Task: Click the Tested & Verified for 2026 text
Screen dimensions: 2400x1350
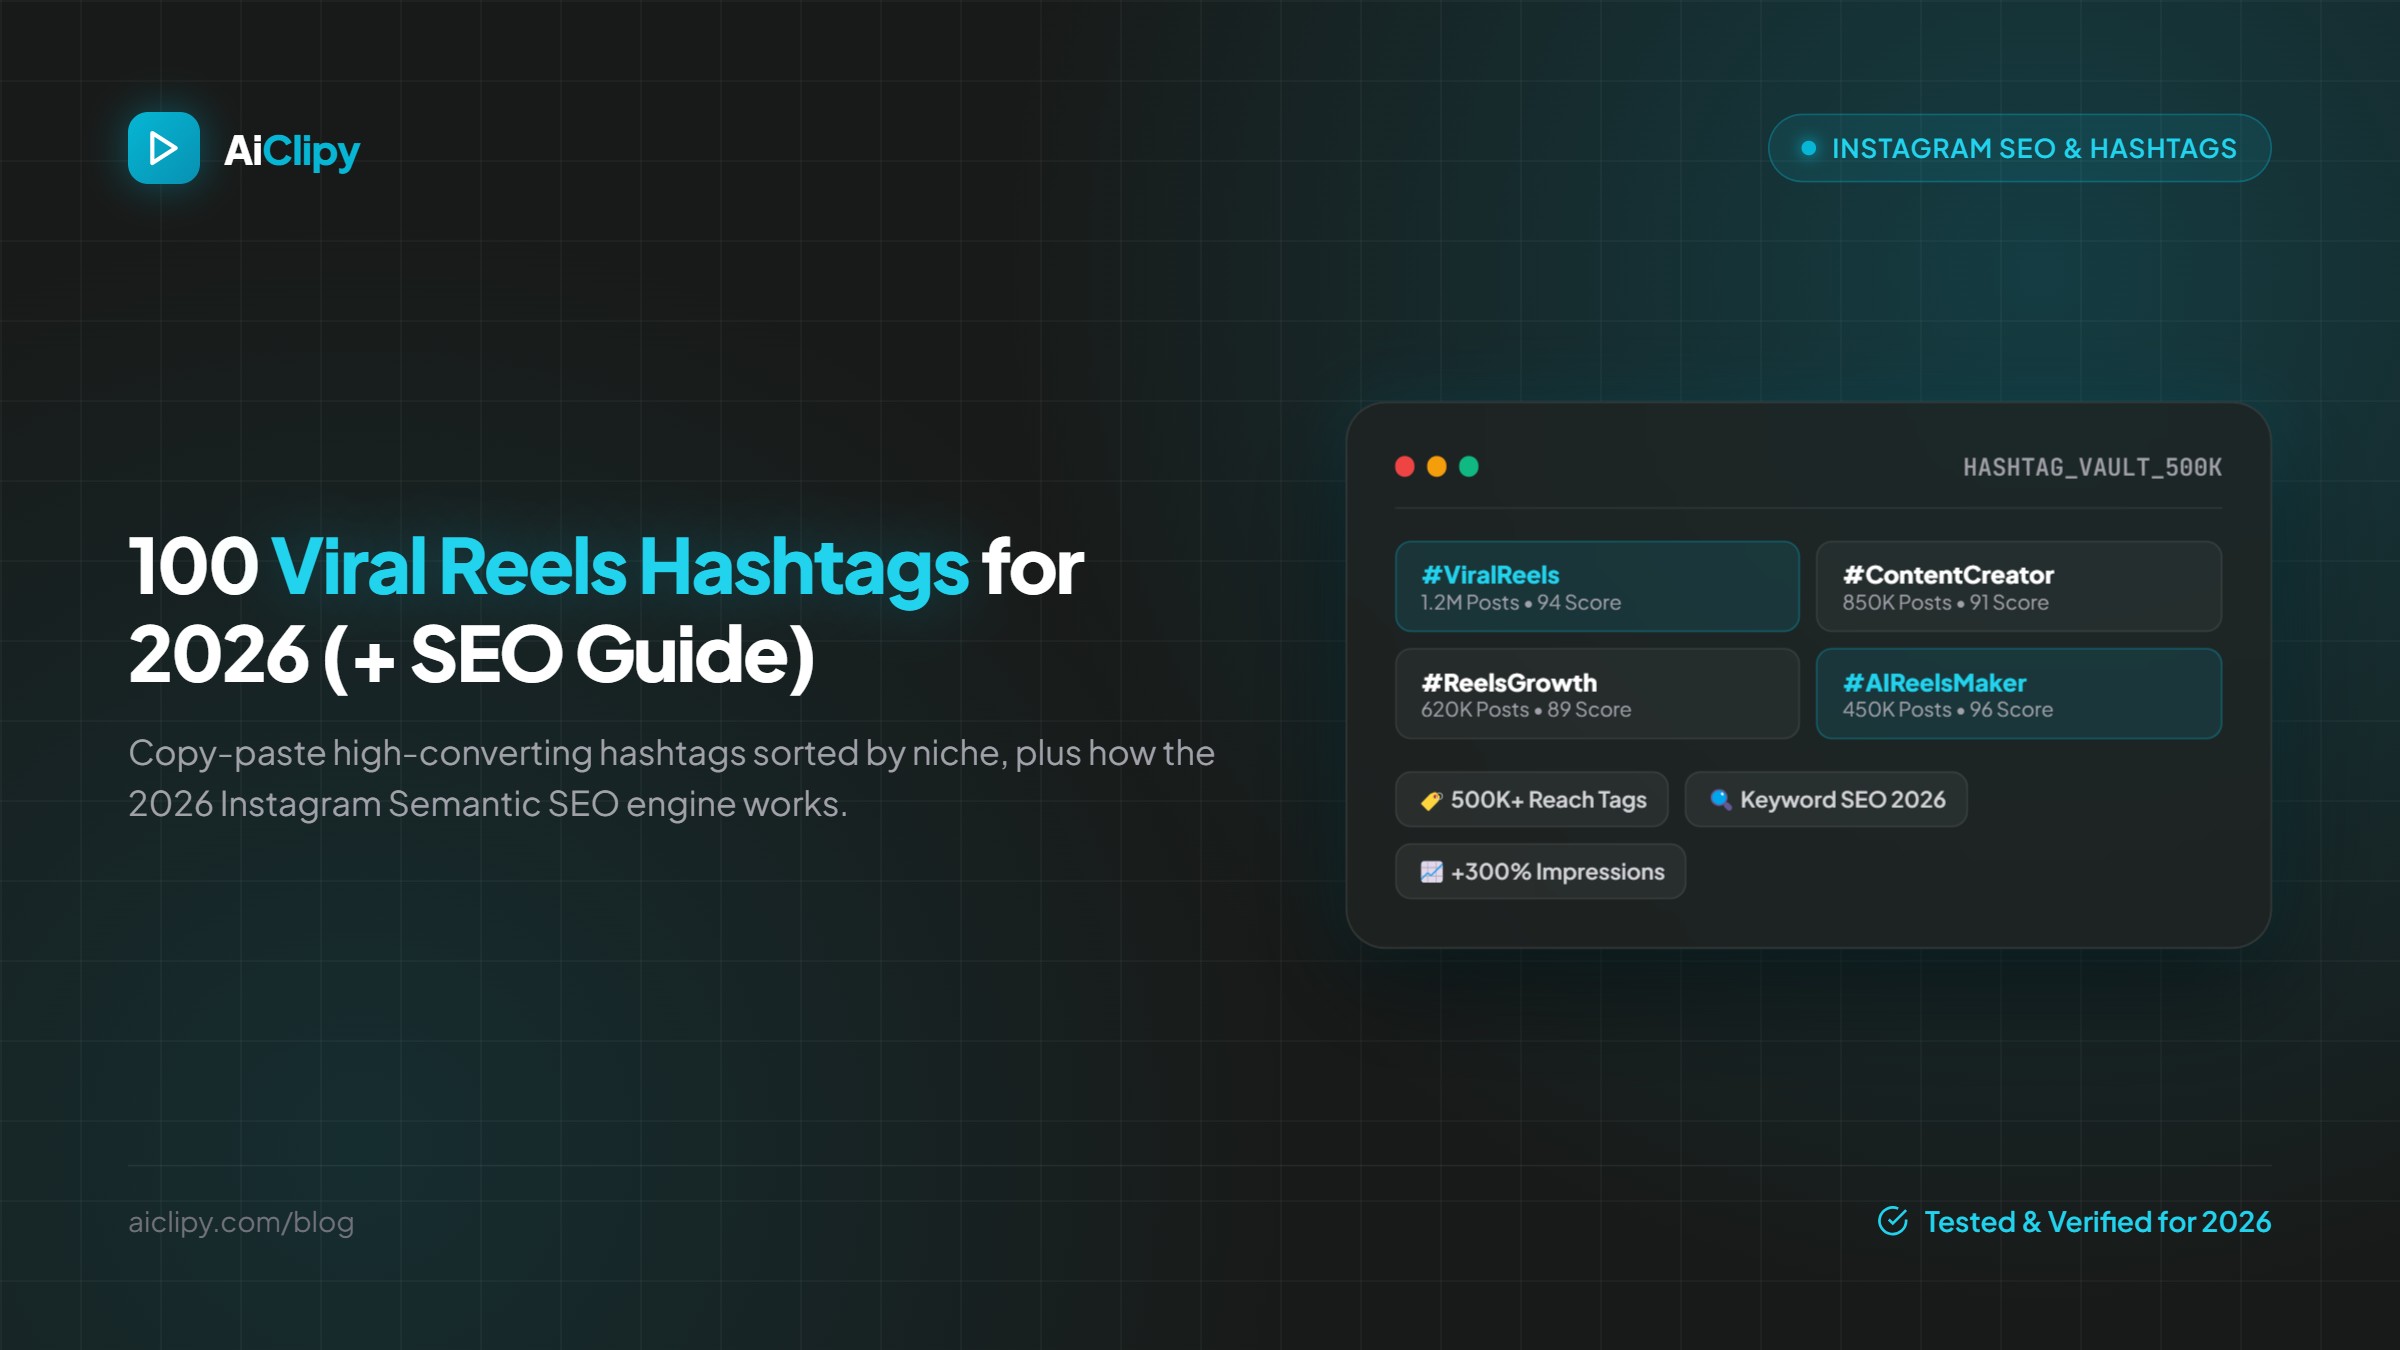Action: pyautogui.click(x=2098, y=1222)
